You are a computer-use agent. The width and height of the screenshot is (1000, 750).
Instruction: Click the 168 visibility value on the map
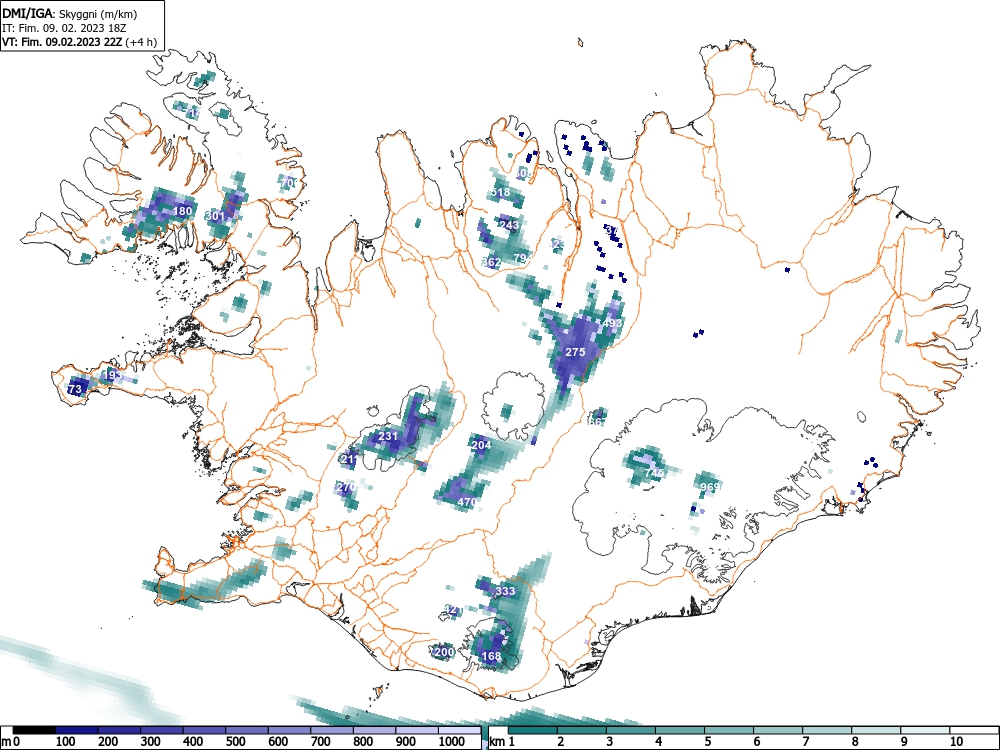[491, 656]
